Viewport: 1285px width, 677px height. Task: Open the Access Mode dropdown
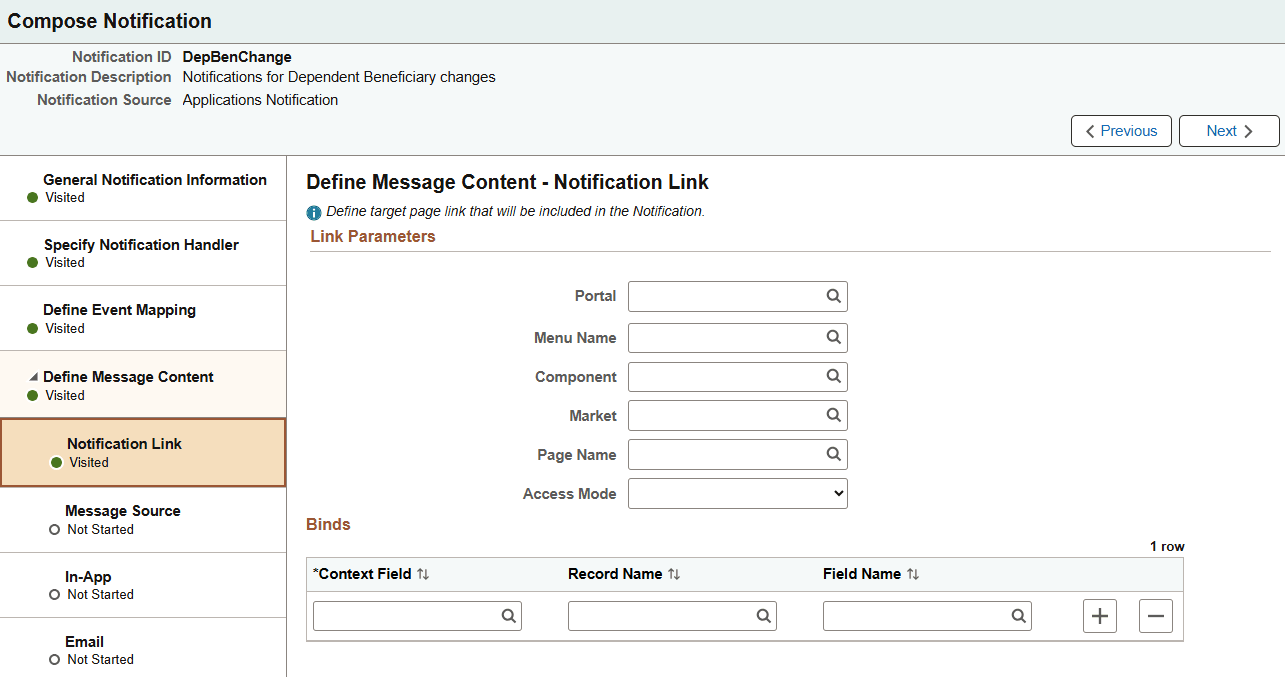tap(737, 493)
